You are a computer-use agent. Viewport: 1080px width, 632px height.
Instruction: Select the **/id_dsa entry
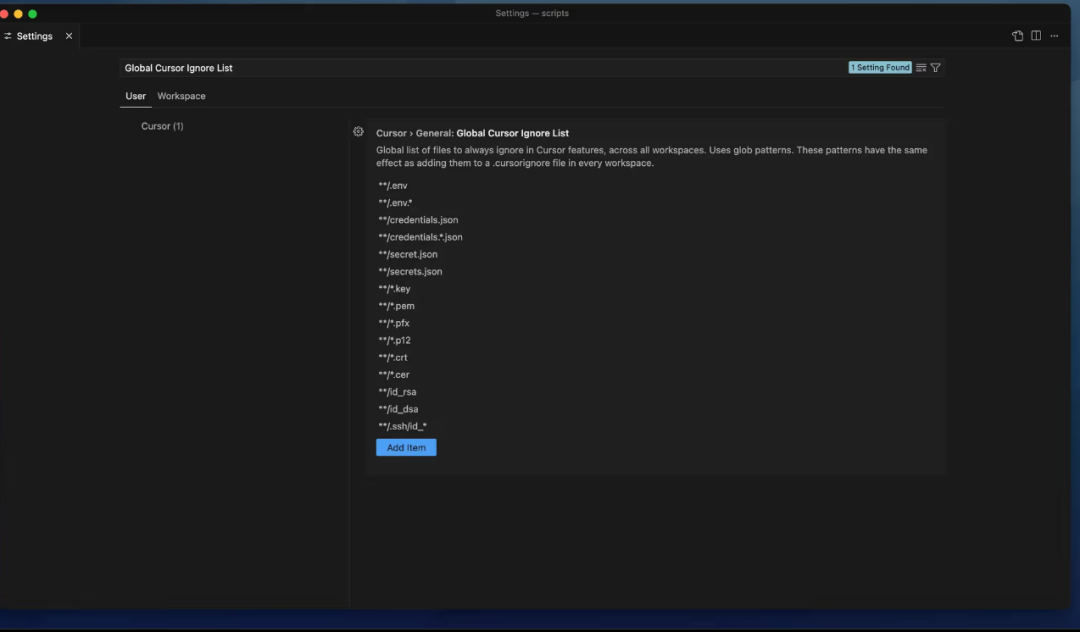pos(398,409)
